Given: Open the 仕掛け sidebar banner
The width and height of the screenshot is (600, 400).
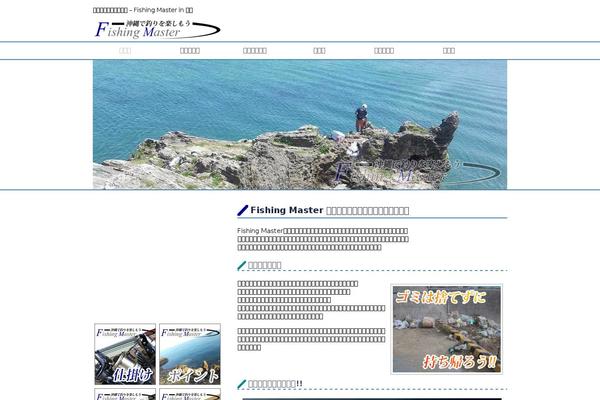Looking at the screenshot, I should [125, 354].
